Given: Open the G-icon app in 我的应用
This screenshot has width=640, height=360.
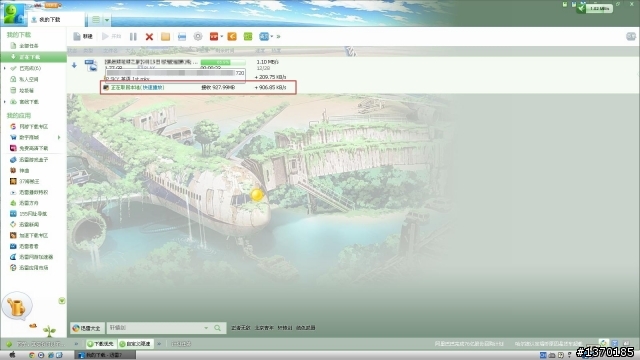Looking at the screenshot, I should 29,127.
